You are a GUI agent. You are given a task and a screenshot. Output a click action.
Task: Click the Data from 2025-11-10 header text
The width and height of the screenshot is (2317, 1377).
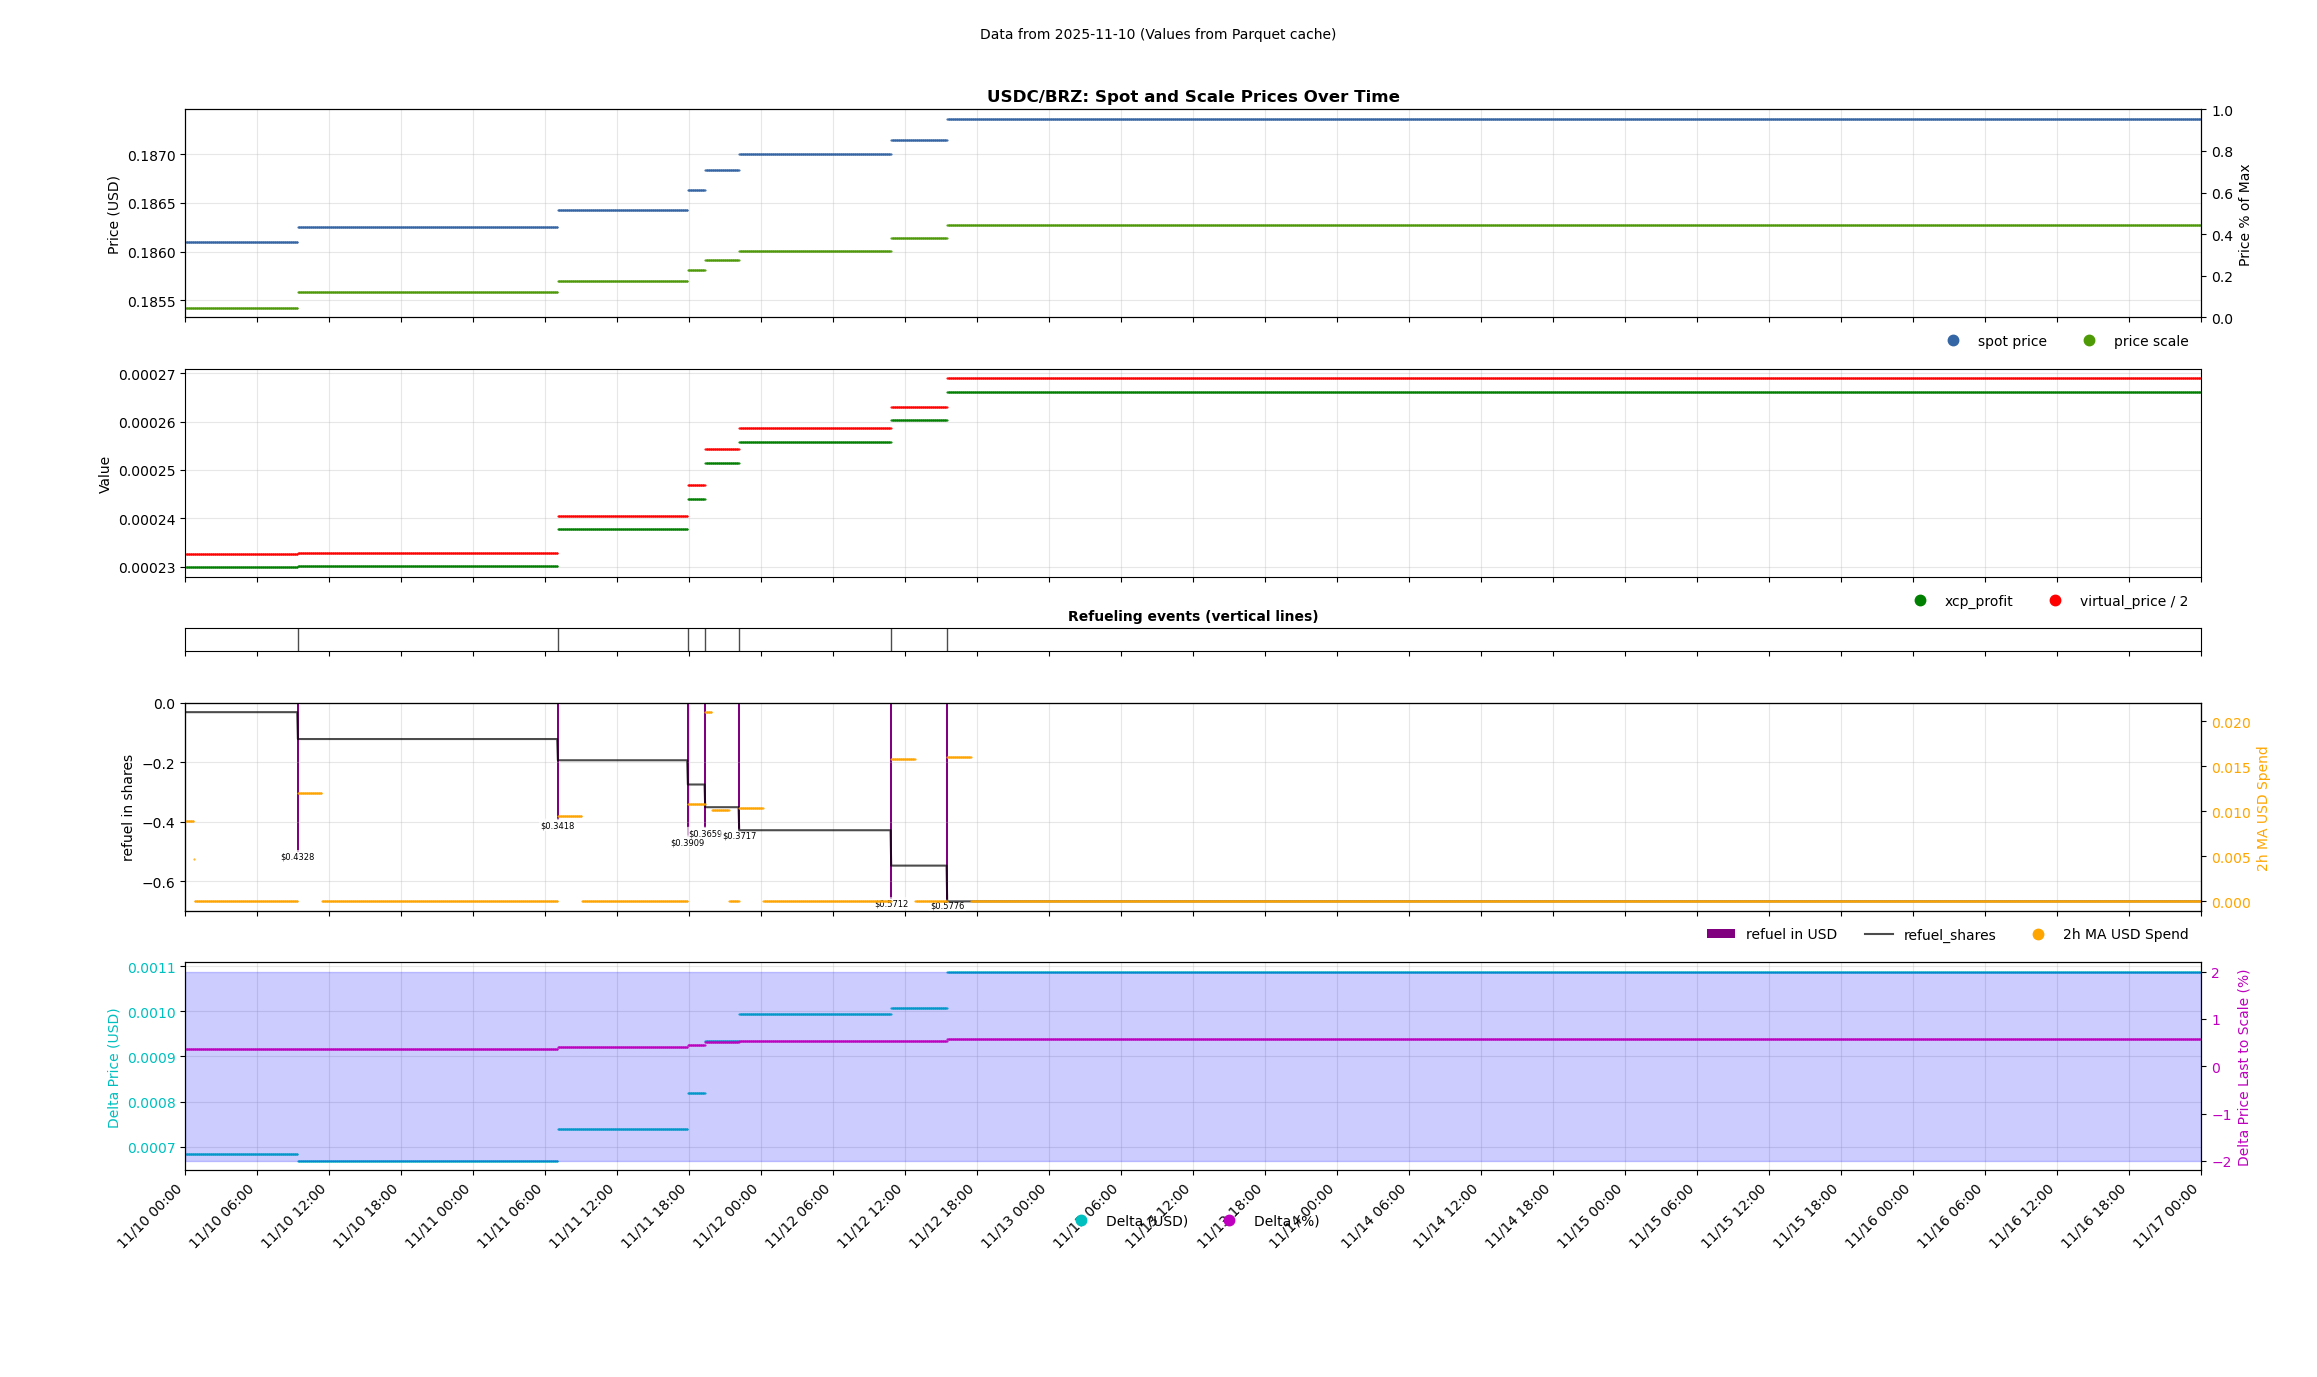1157,34
